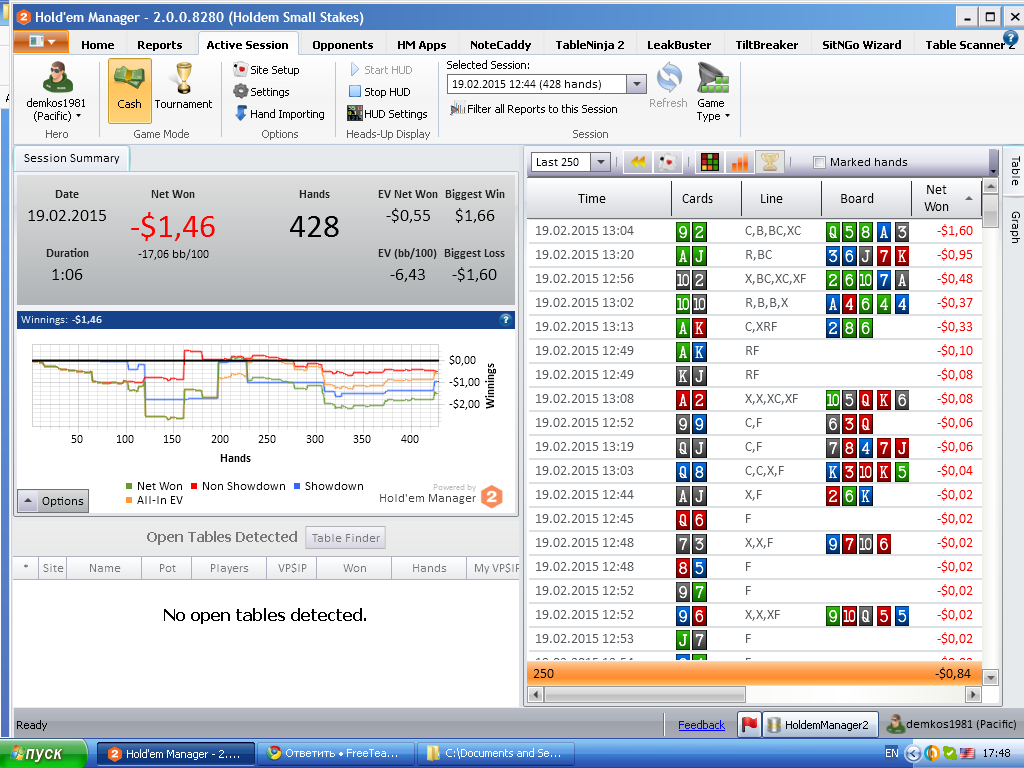Click the orange bar chart icon
1024x768 pixels.
(x=739, y=162)
